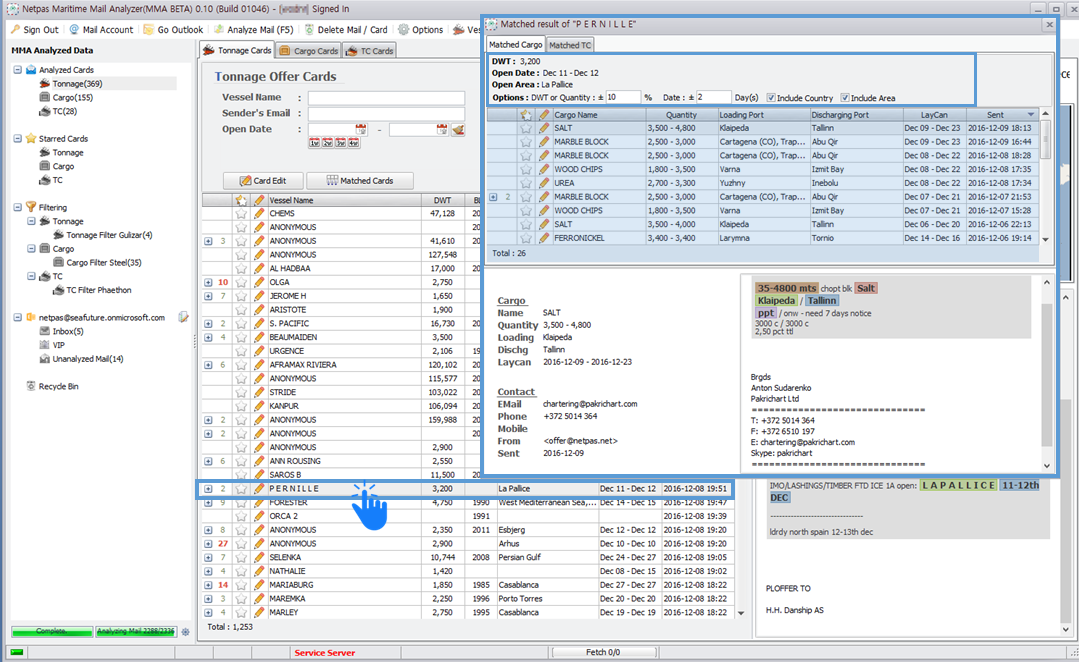Star the AFRAMAX RIVIERA card
Image resolution: width=1079 pixels, height=662 pixels.
241,365
